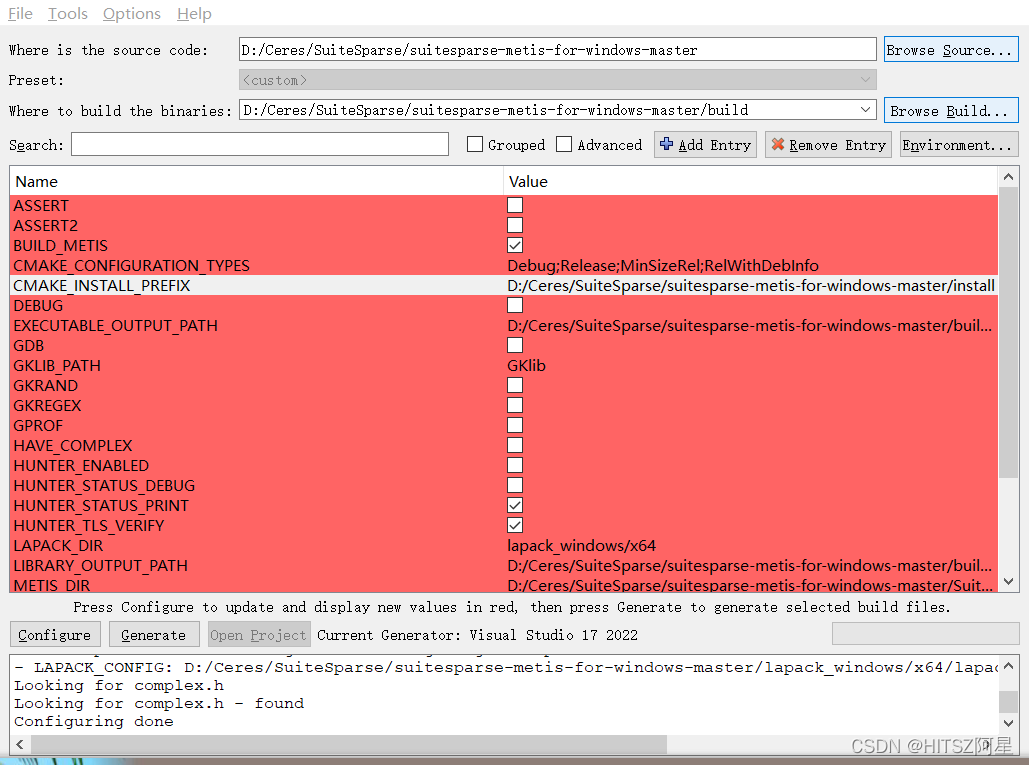Enable the Advanced entries checkbox
The width and height of the screenshot is (1029, 765).
(564, 144)
